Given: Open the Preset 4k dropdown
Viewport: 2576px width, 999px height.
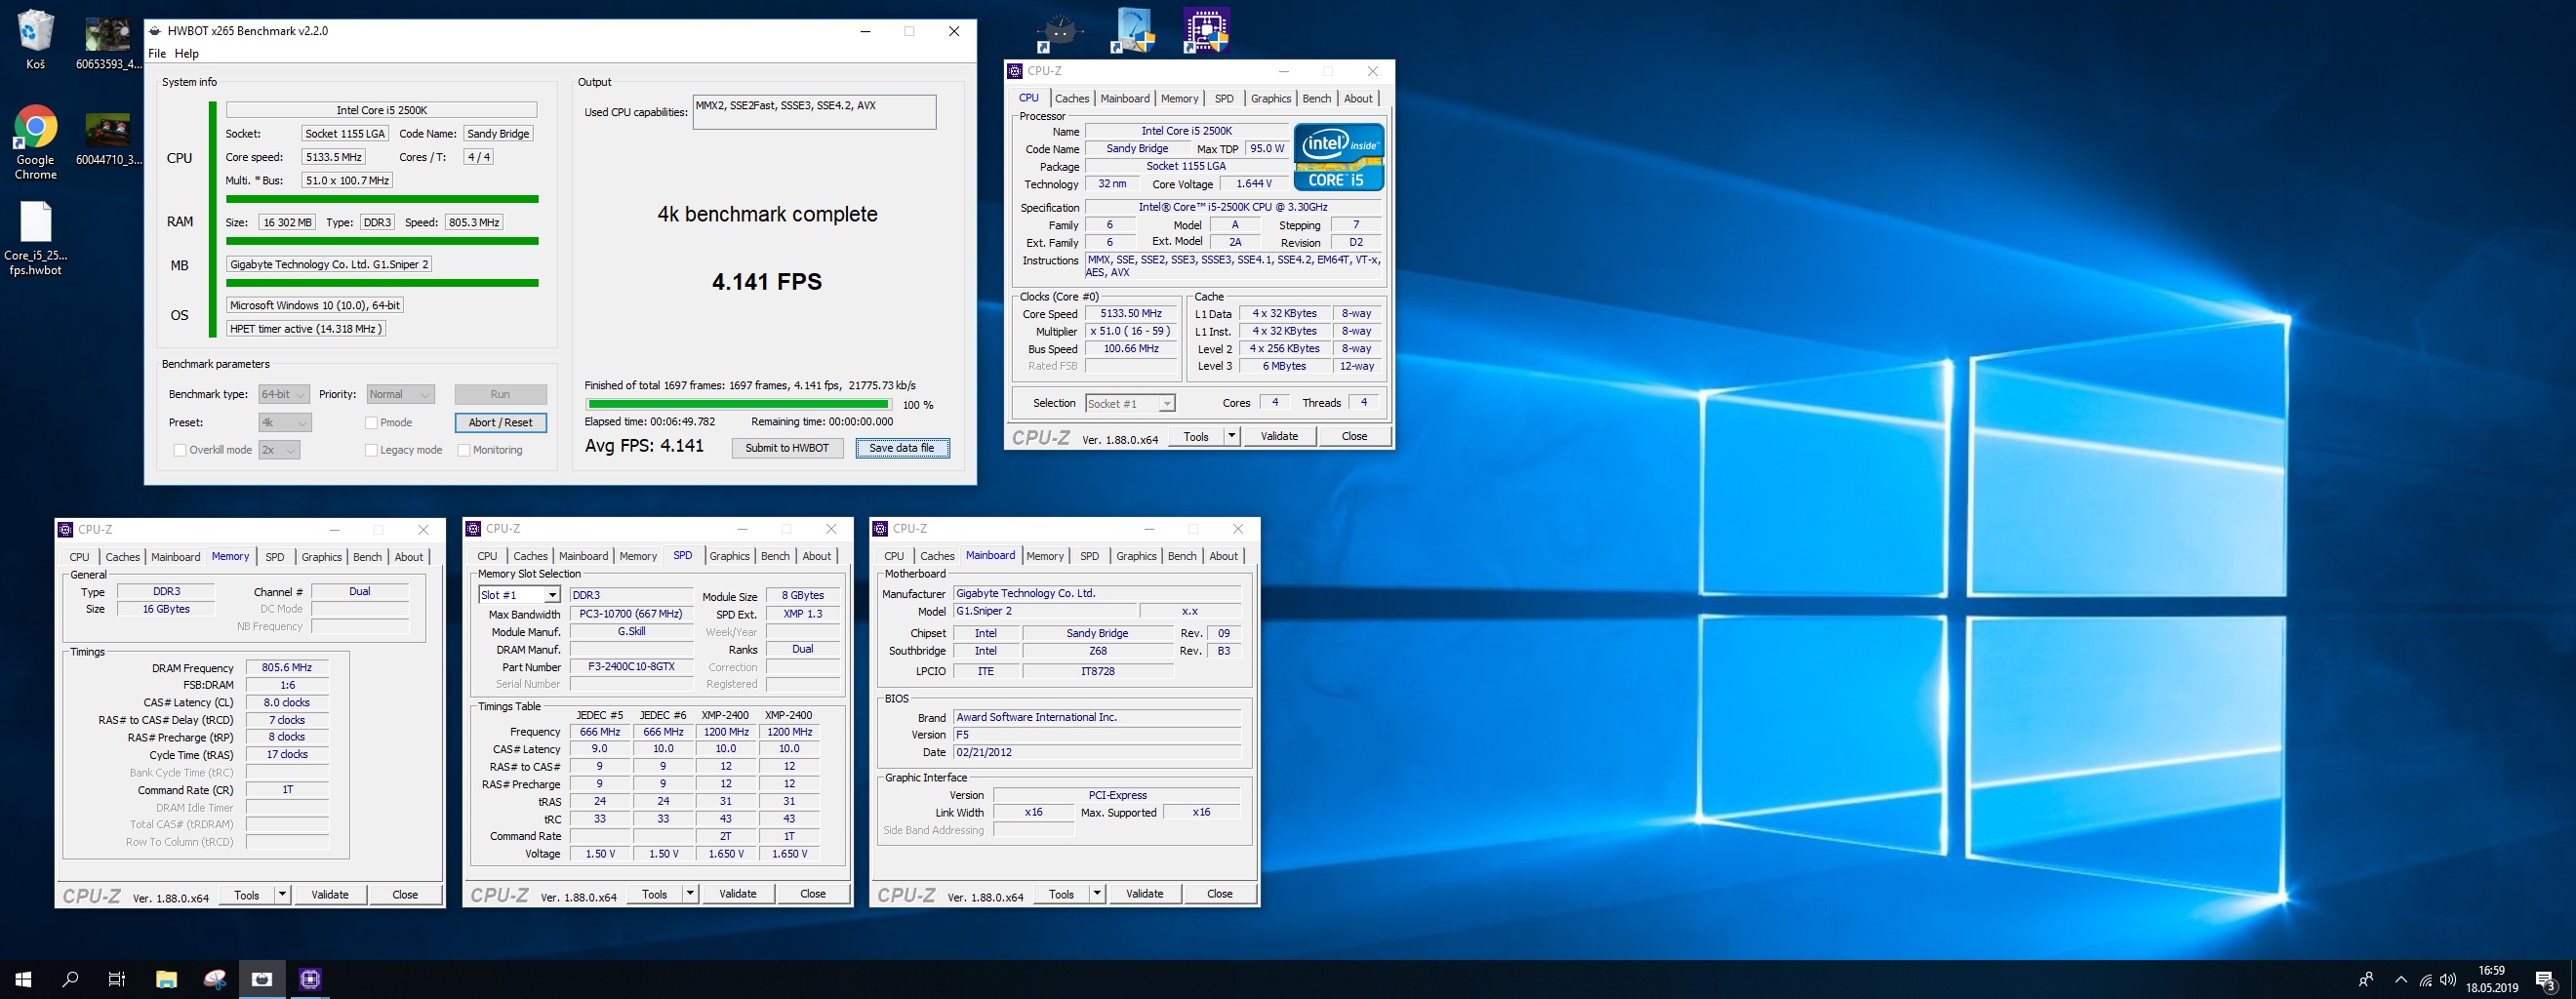Looking at the screenshot, I should (x=285, y=422).
